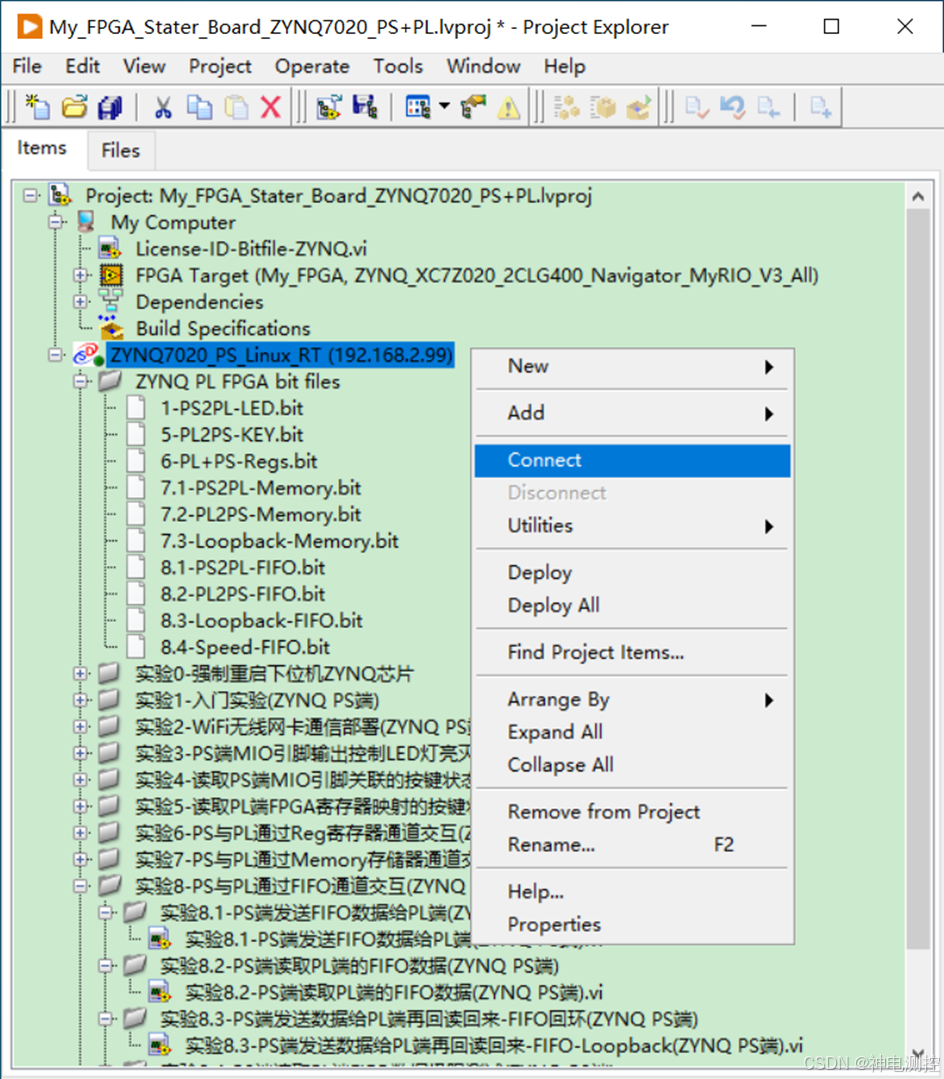Click the Build Specifications box icon
The height and width of the screenshot is (1079, 944).
pos(110,328)
